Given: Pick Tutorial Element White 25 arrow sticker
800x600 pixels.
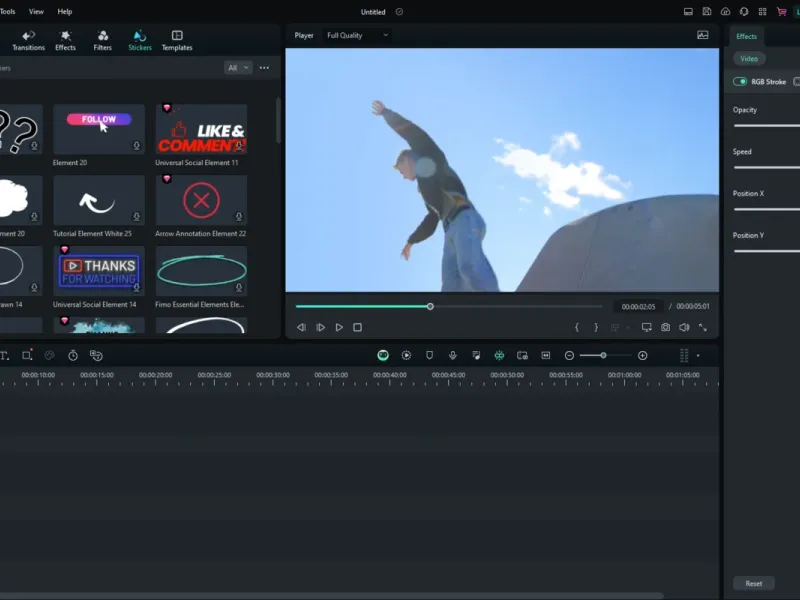Looking at the screenshot, I should point(99,200).
